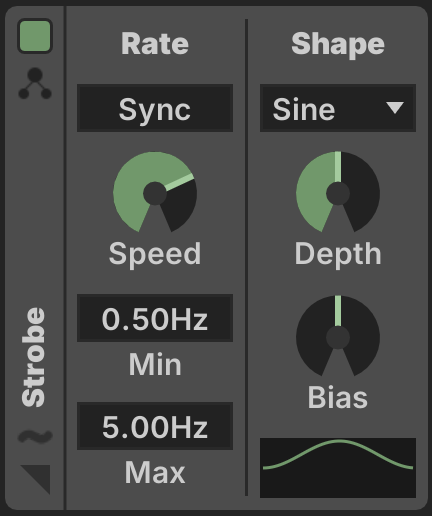Click the Rate section header
This screenshot has width=432, height=516.
[155, 44]
